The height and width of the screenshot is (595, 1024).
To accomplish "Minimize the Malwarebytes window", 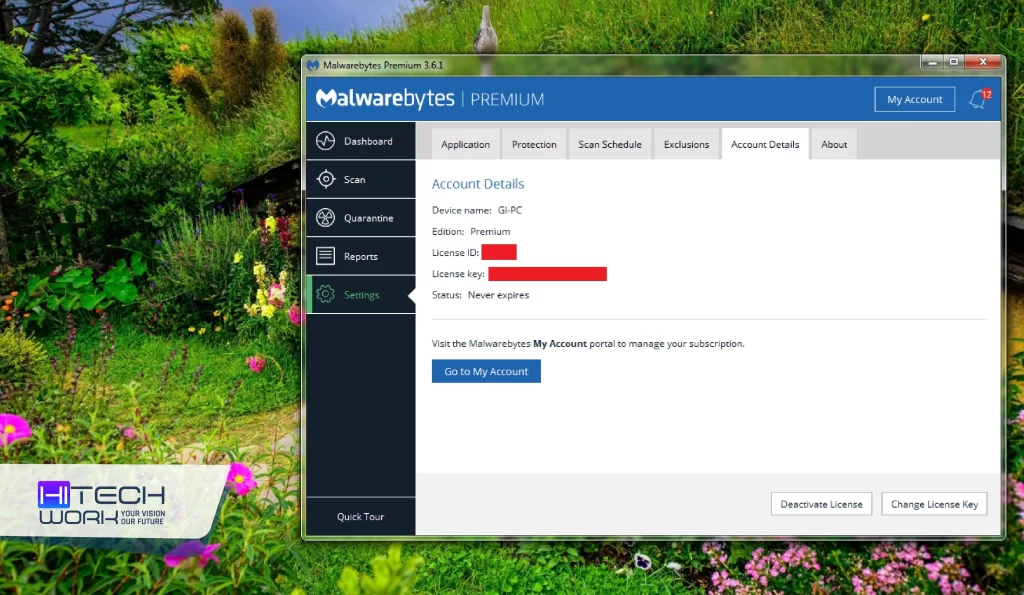I will [933, 62].
